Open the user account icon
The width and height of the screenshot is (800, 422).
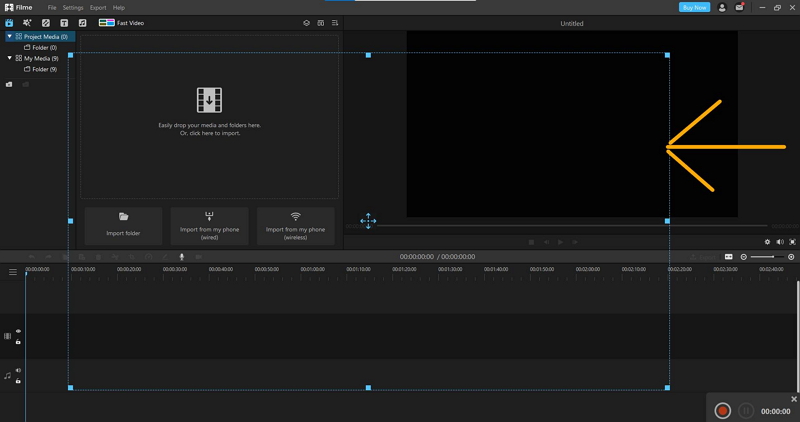[x=722, y=8]
